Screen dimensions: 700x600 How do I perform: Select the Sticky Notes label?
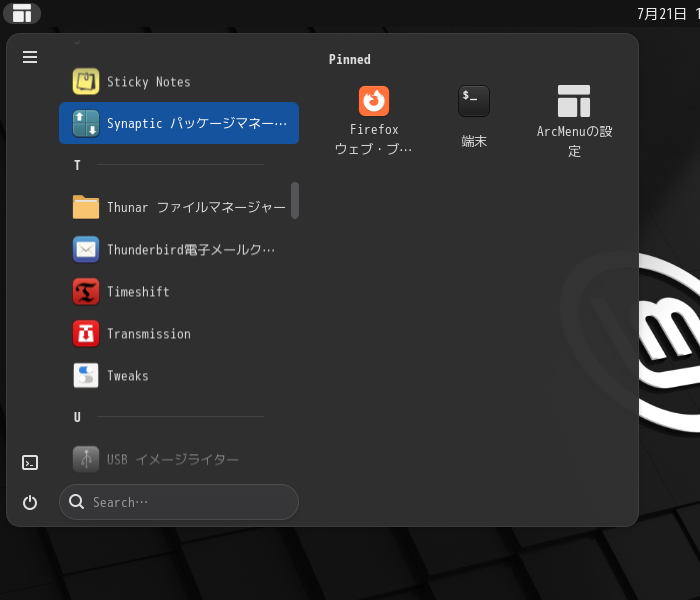149,82
